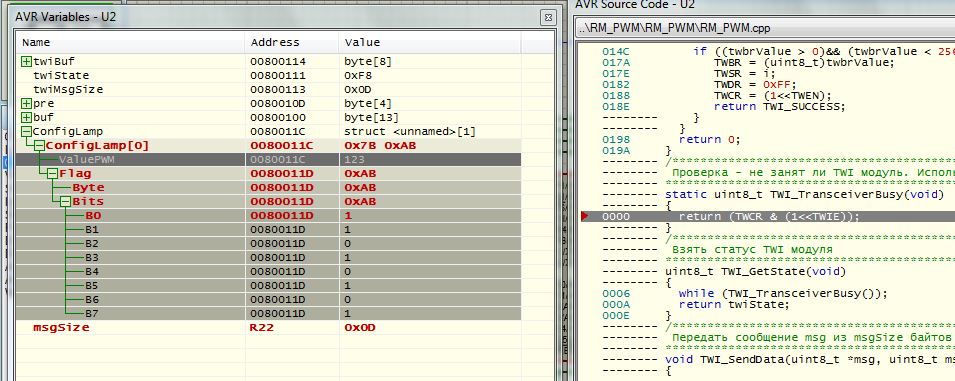Click the 'return TWI_SUCCESS;' source line
Image resolution: width=955 pixels, height=381 pixels.
pyautogui.click(x=779, y=106)
